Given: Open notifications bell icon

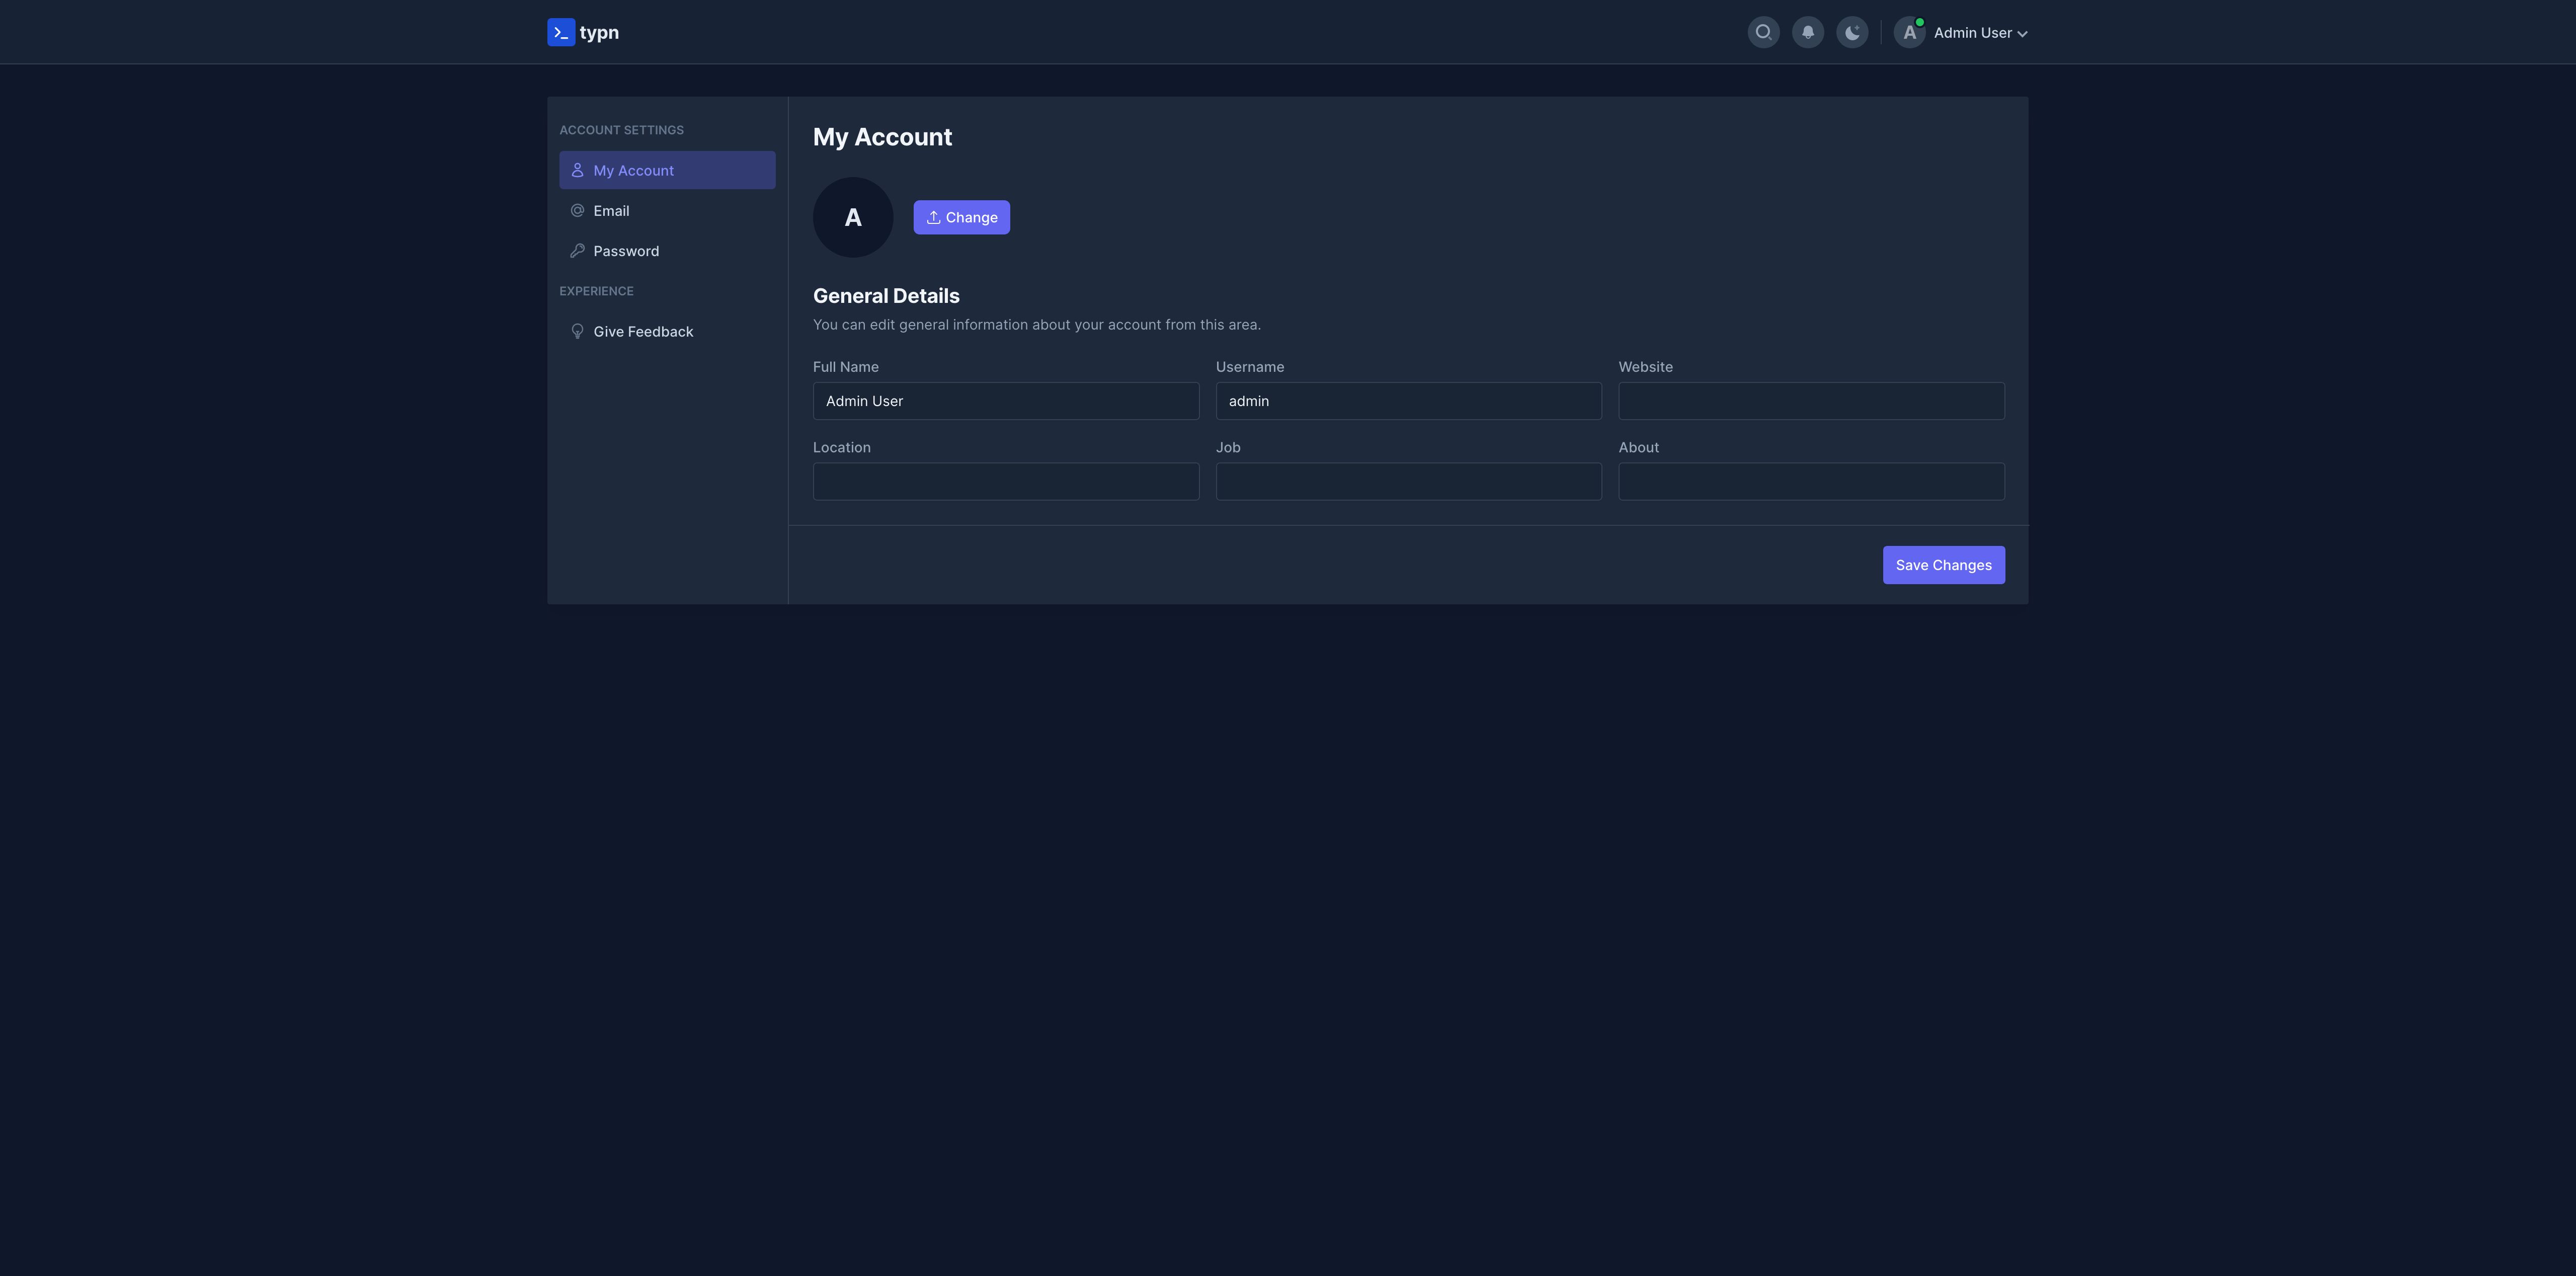Looking at the screenshot, I should [x=1807, y=32].
